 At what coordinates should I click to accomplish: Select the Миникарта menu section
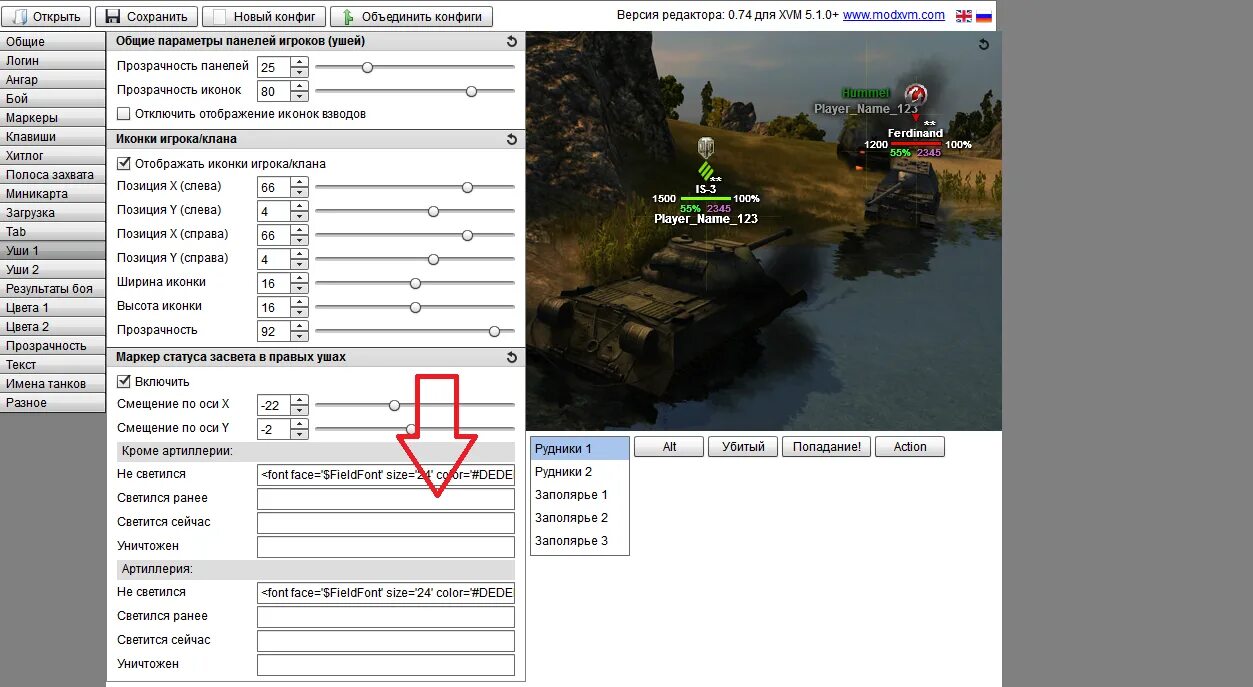point(53,194)
